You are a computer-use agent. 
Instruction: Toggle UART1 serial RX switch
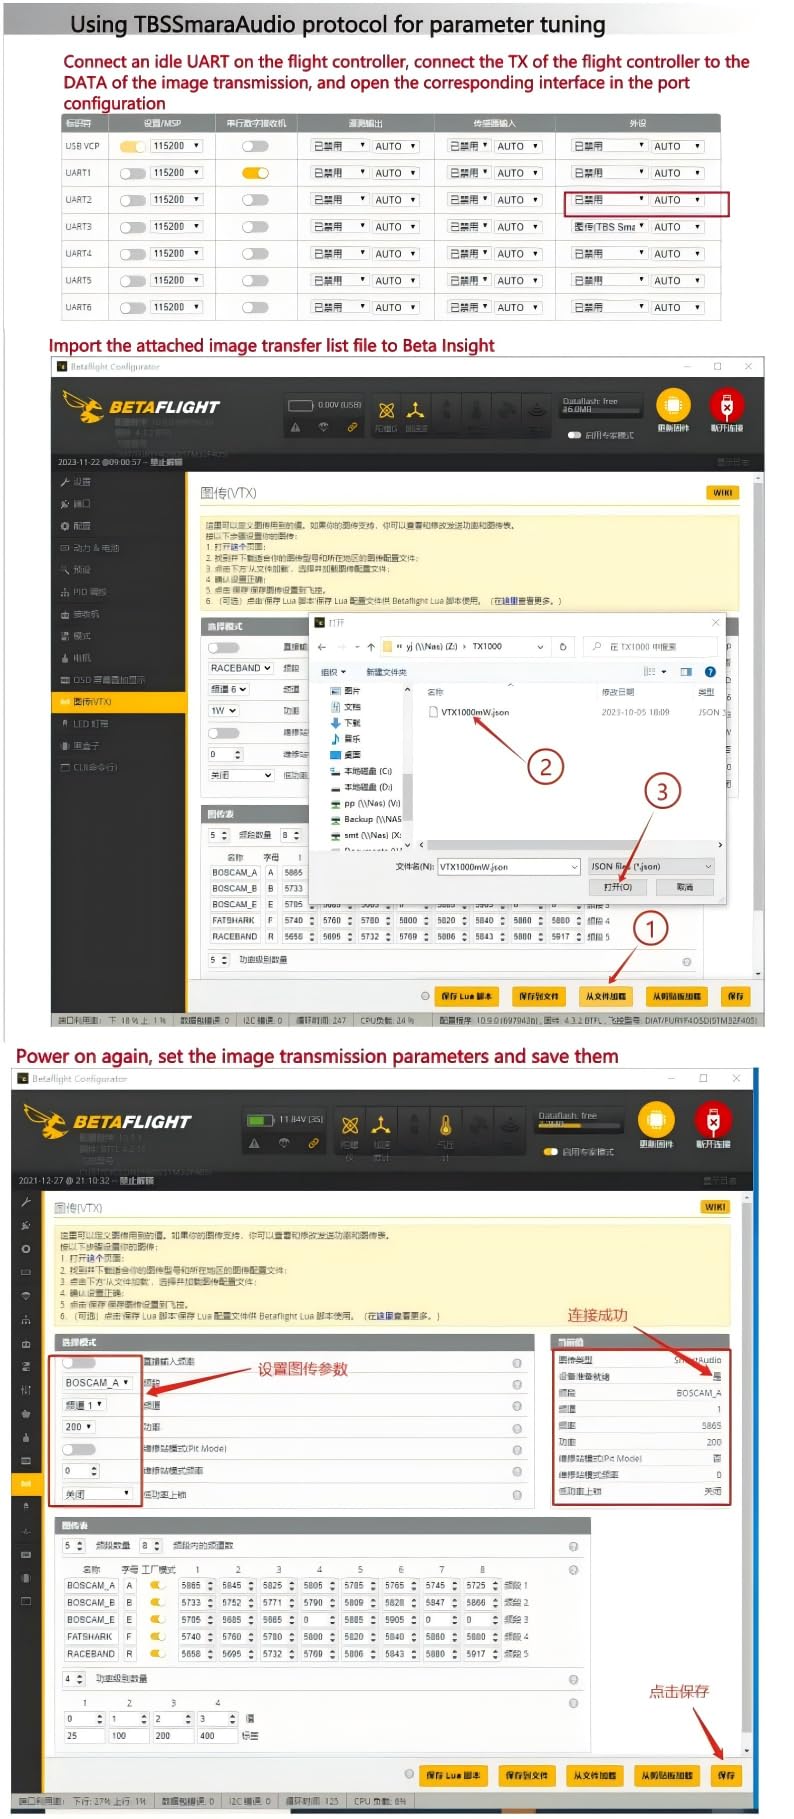(x=256, y=173)
